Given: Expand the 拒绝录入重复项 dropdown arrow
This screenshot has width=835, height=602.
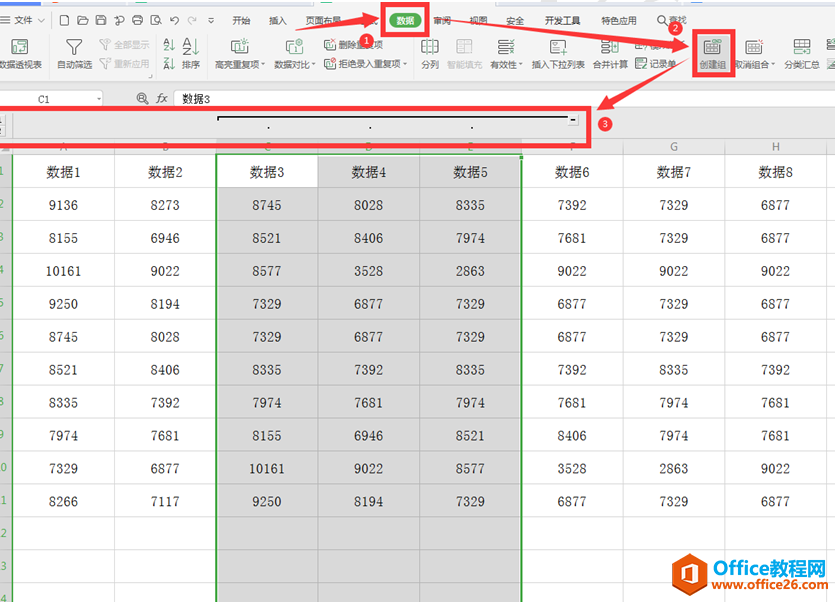Looking at the screenshot, I should (x=405, y=64).
